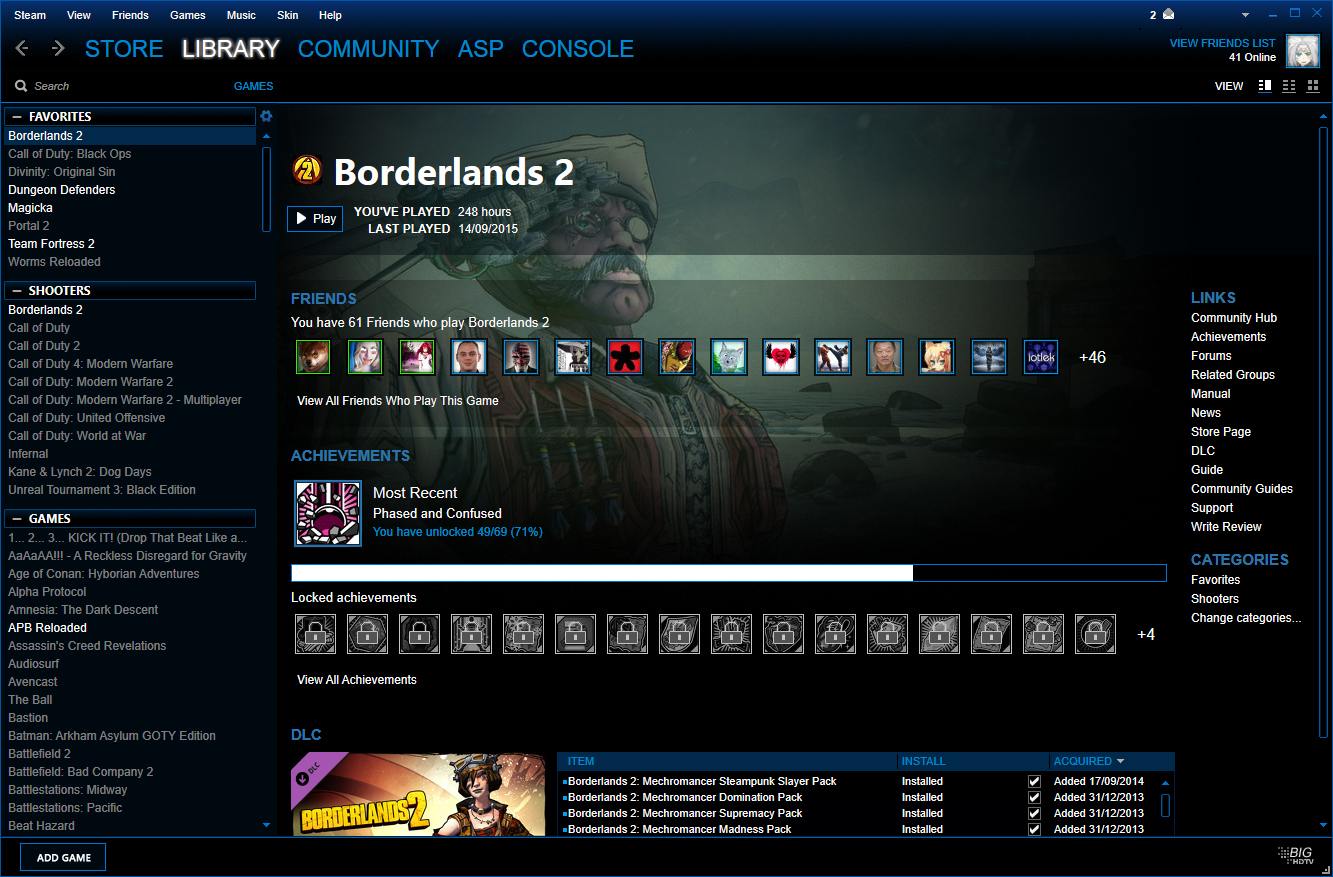Screen dimensions: 1333x877
Task: Uncheck the Mechromancer Domination Pack checkbox
Action: coord(1034,797)
